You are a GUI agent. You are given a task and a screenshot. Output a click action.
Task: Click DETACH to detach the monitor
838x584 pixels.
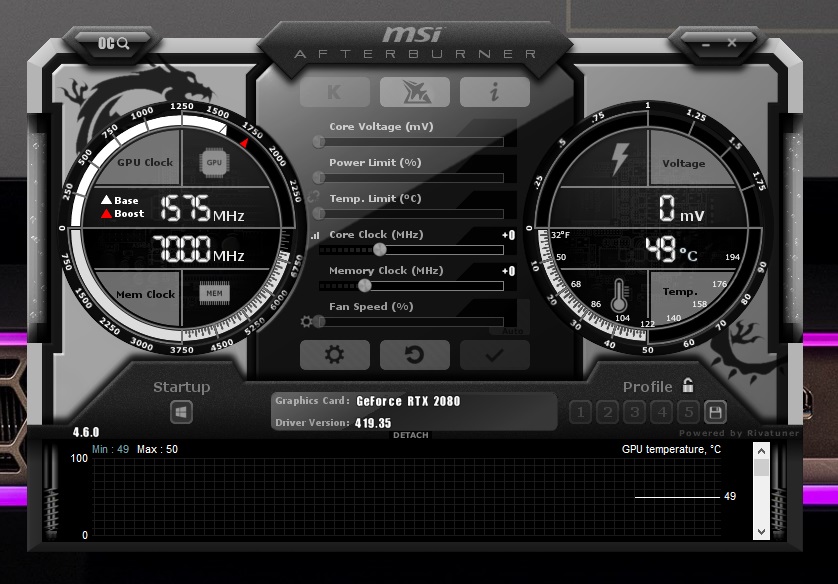tap(410, 435)
